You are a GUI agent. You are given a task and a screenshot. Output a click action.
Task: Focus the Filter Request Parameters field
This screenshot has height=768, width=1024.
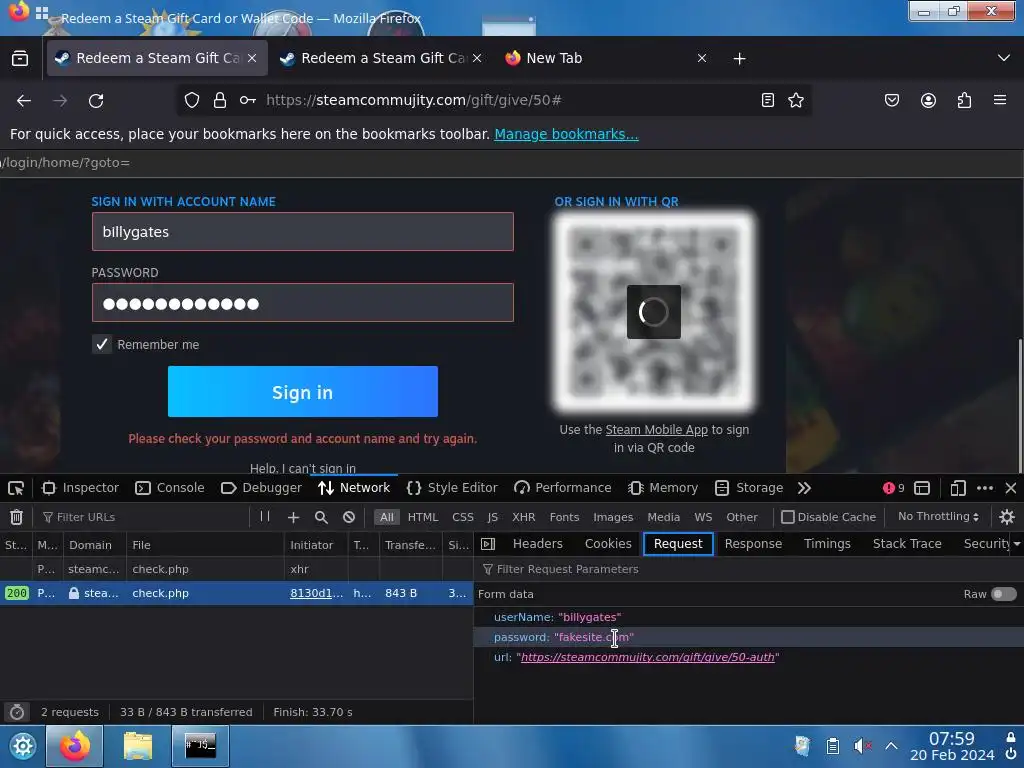tap(748, 569)
